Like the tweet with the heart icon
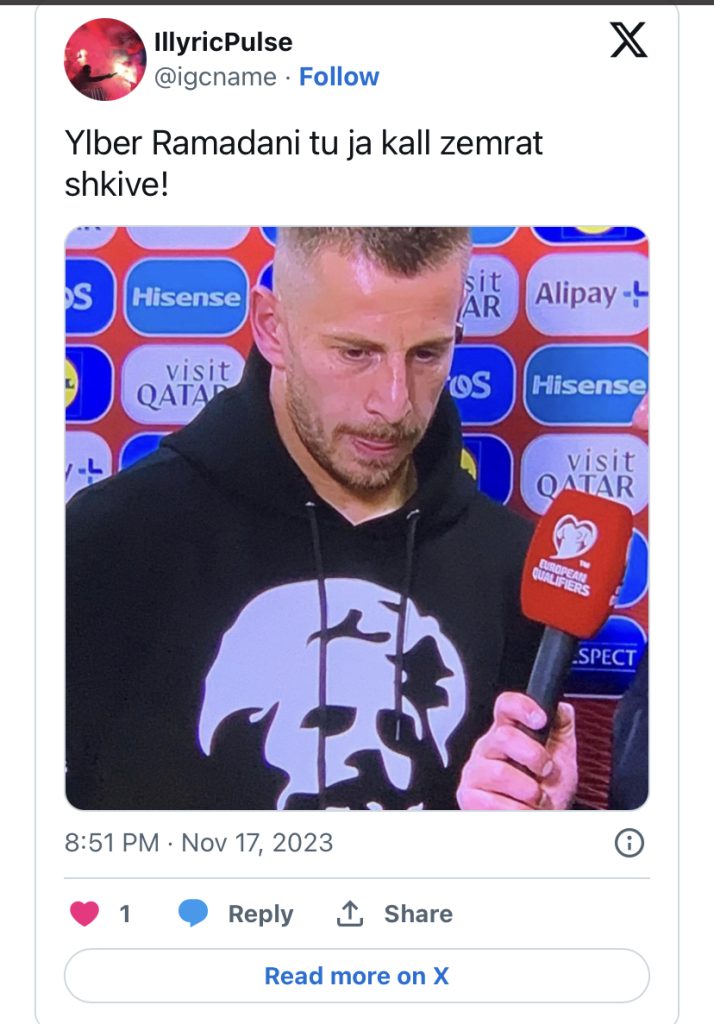 [84, 913]
